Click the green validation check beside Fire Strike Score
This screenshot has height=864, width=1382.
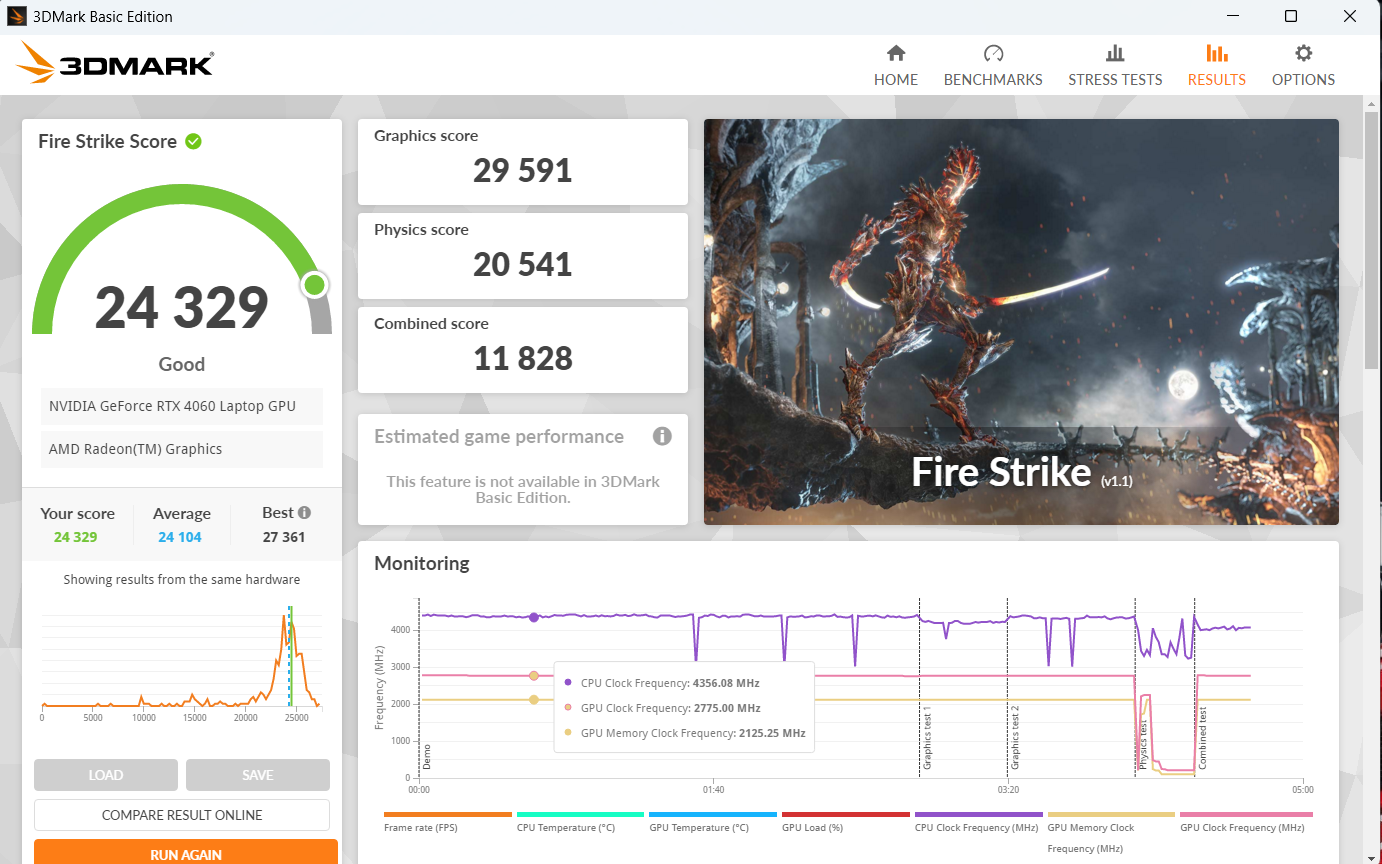click(193, 141)
